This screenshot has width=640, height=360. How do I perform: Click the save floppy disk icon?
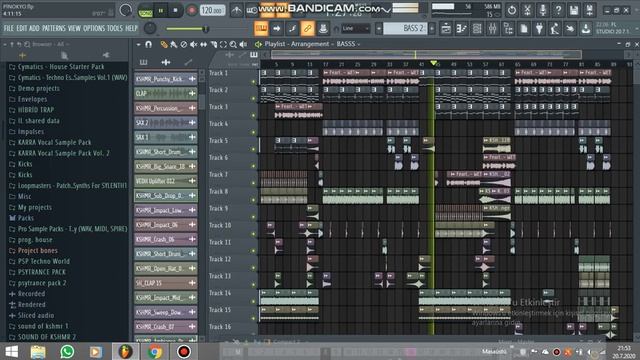point(574,10)
